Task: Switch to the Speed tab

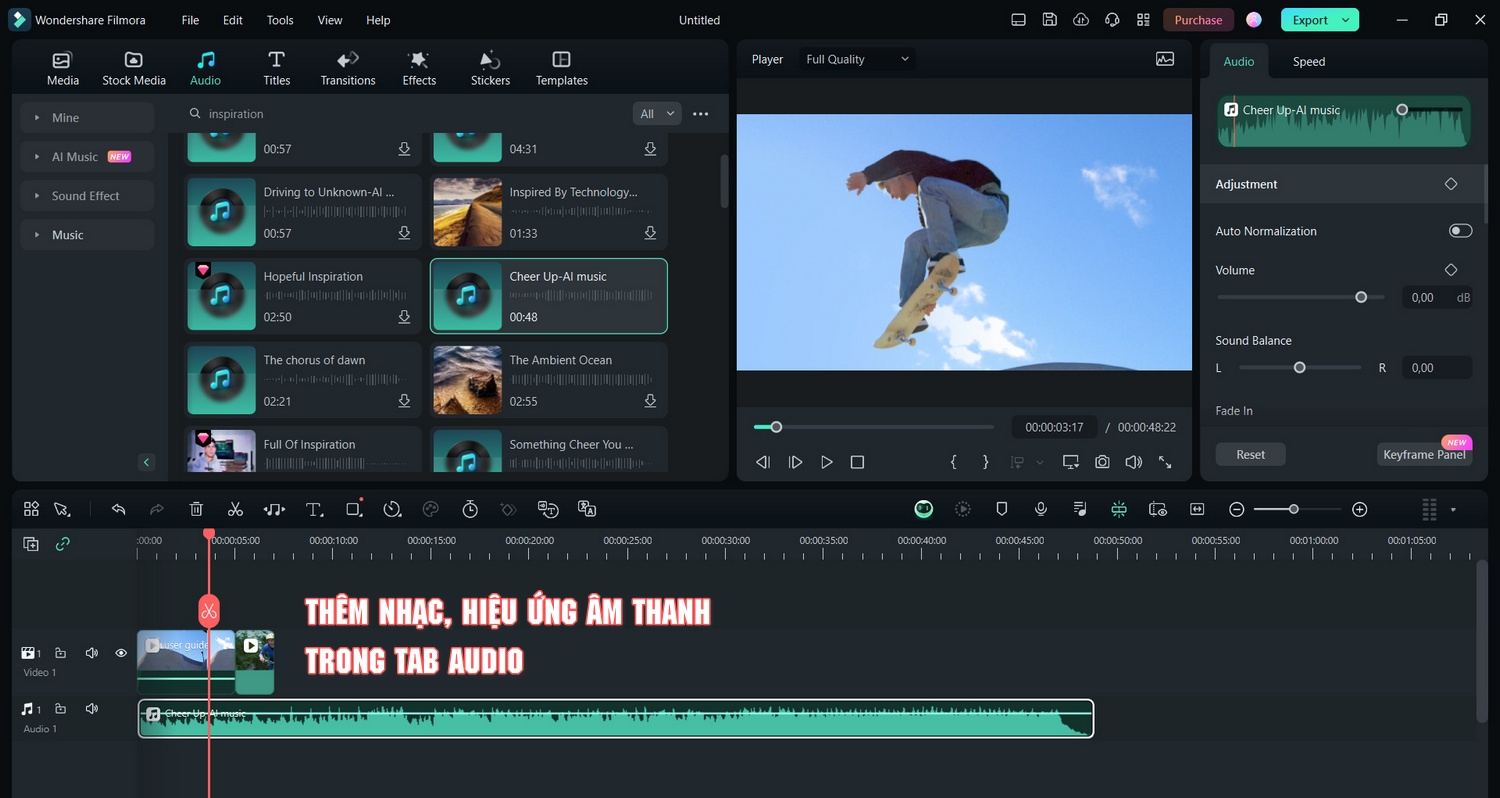Action: click(1308, 62)
